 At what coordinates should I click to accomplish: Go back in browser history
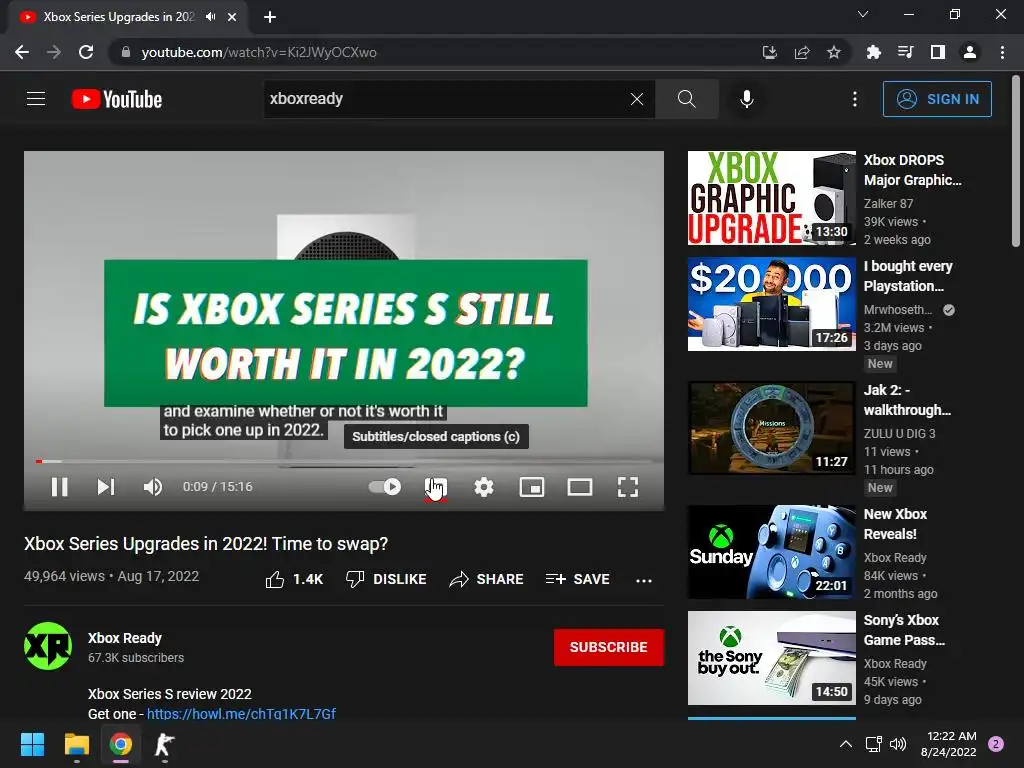click(22, 52)
